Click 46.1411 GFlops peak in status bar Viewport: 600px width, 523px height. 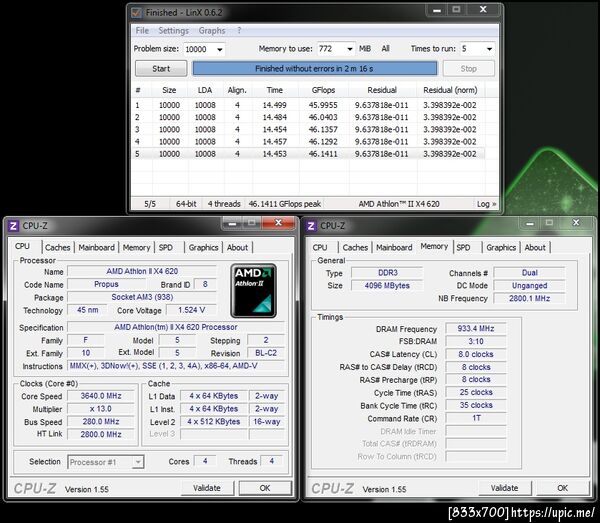point(285,204)
